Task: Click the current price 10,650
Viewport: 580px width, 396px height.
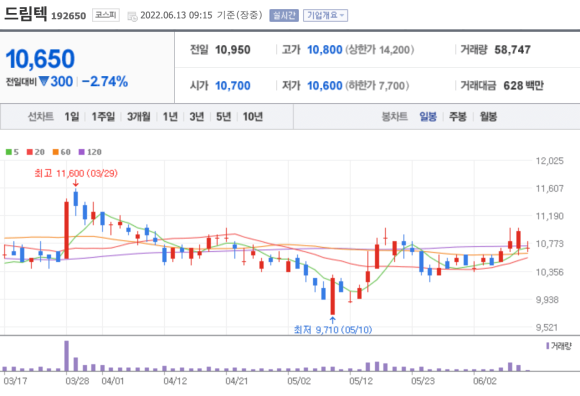Action: (x=40, y=59)
